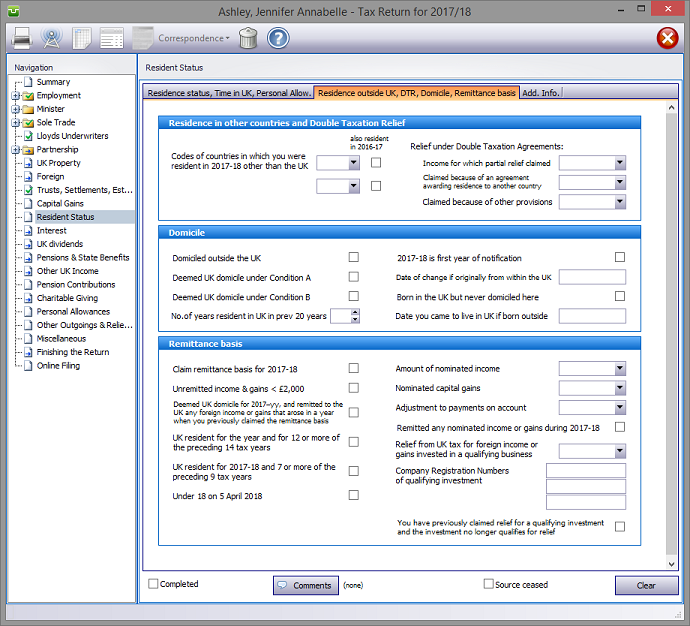
Task: Click the Partnership folder icon
Action: [28, 150]
